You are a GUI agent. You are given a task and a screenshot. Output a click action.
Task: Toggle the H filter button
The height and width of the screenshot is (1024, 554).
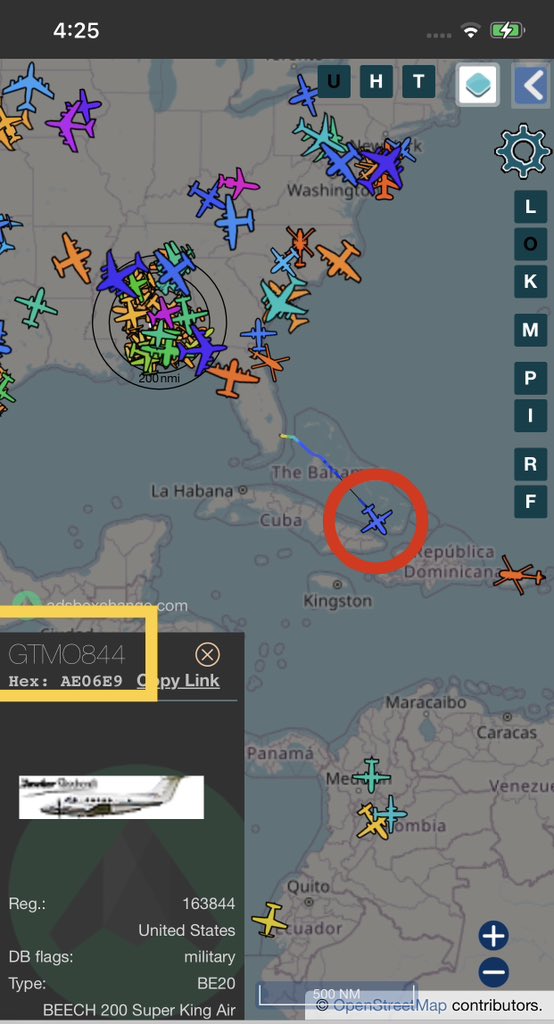(376, 82)
